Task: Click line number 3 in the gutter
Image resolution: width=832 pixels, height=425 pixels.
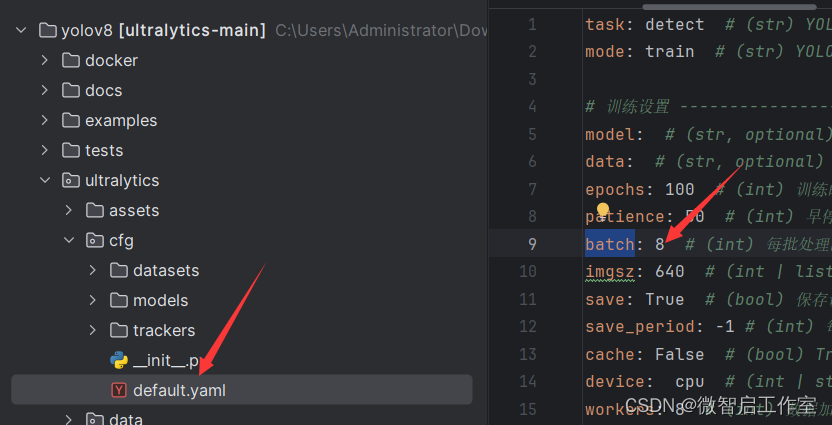Action: [532, 79]
